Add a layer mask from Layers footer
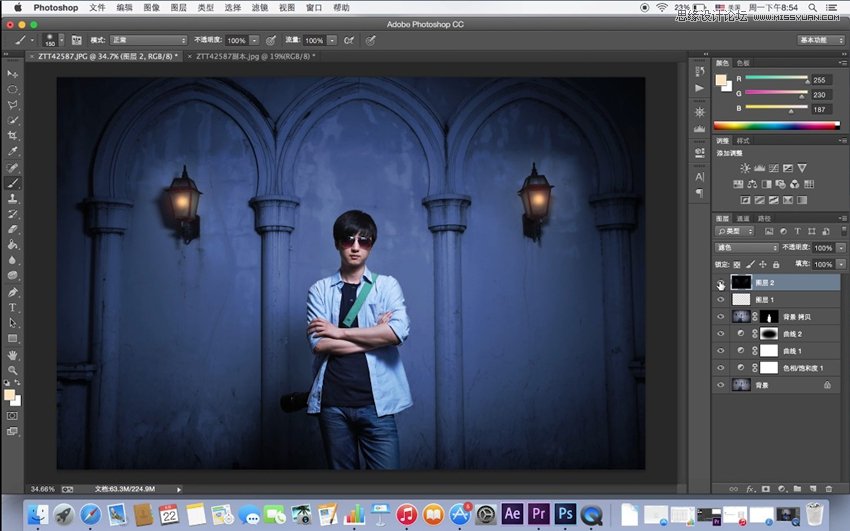Image resolution: width=850 pixels, height=531 pixels. (x=766, y=489)
